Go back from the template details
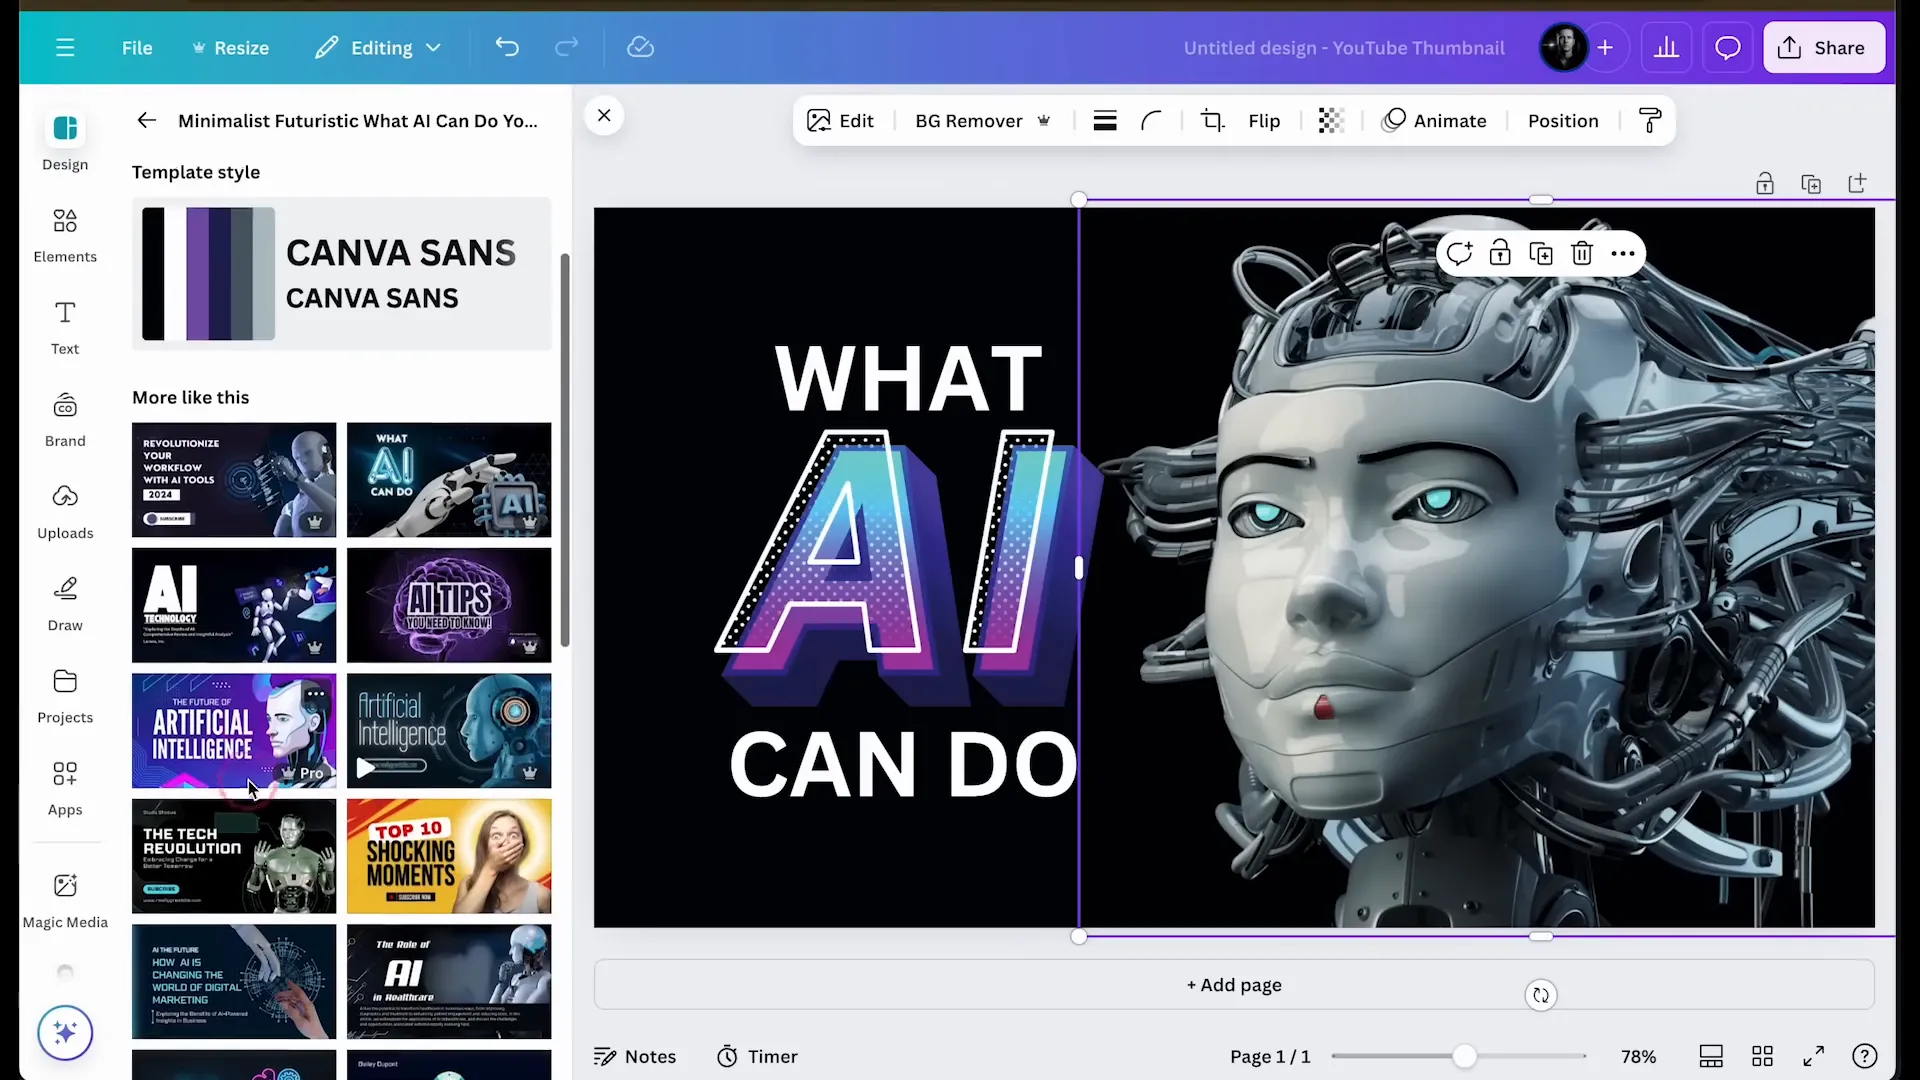This screenshot has height=1080, width=1920. [147, 120]
